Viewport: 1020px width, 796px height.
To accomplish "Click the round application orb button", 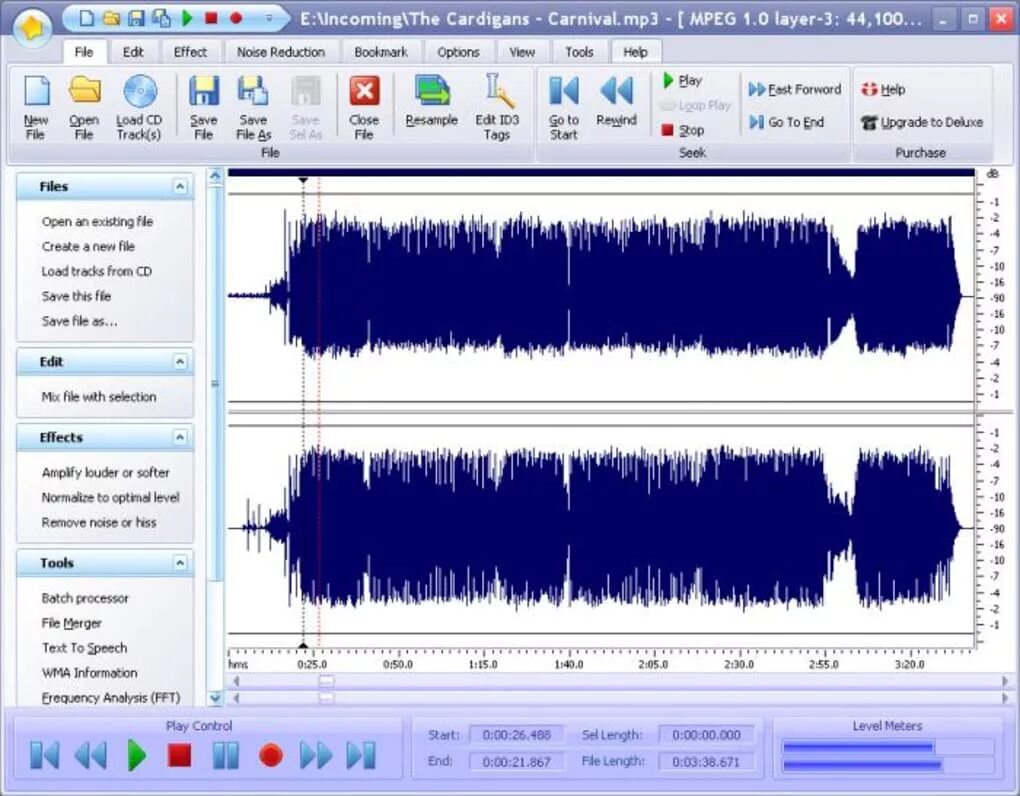I will click(x=32, y=27).
